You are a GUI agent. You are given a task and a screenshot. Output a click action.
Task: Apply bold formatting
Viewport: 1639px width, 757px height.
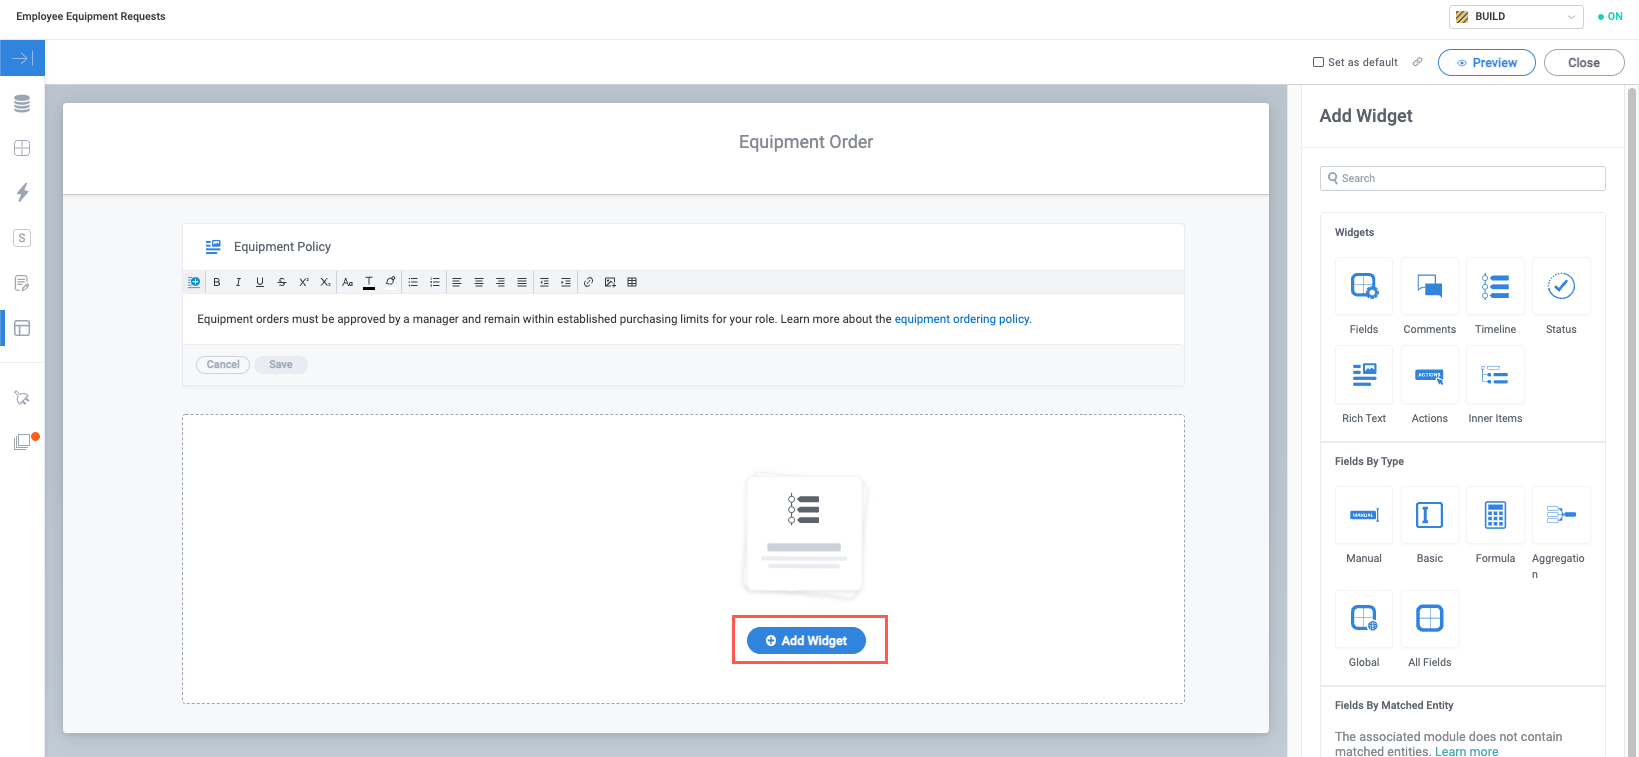(217, 282)
